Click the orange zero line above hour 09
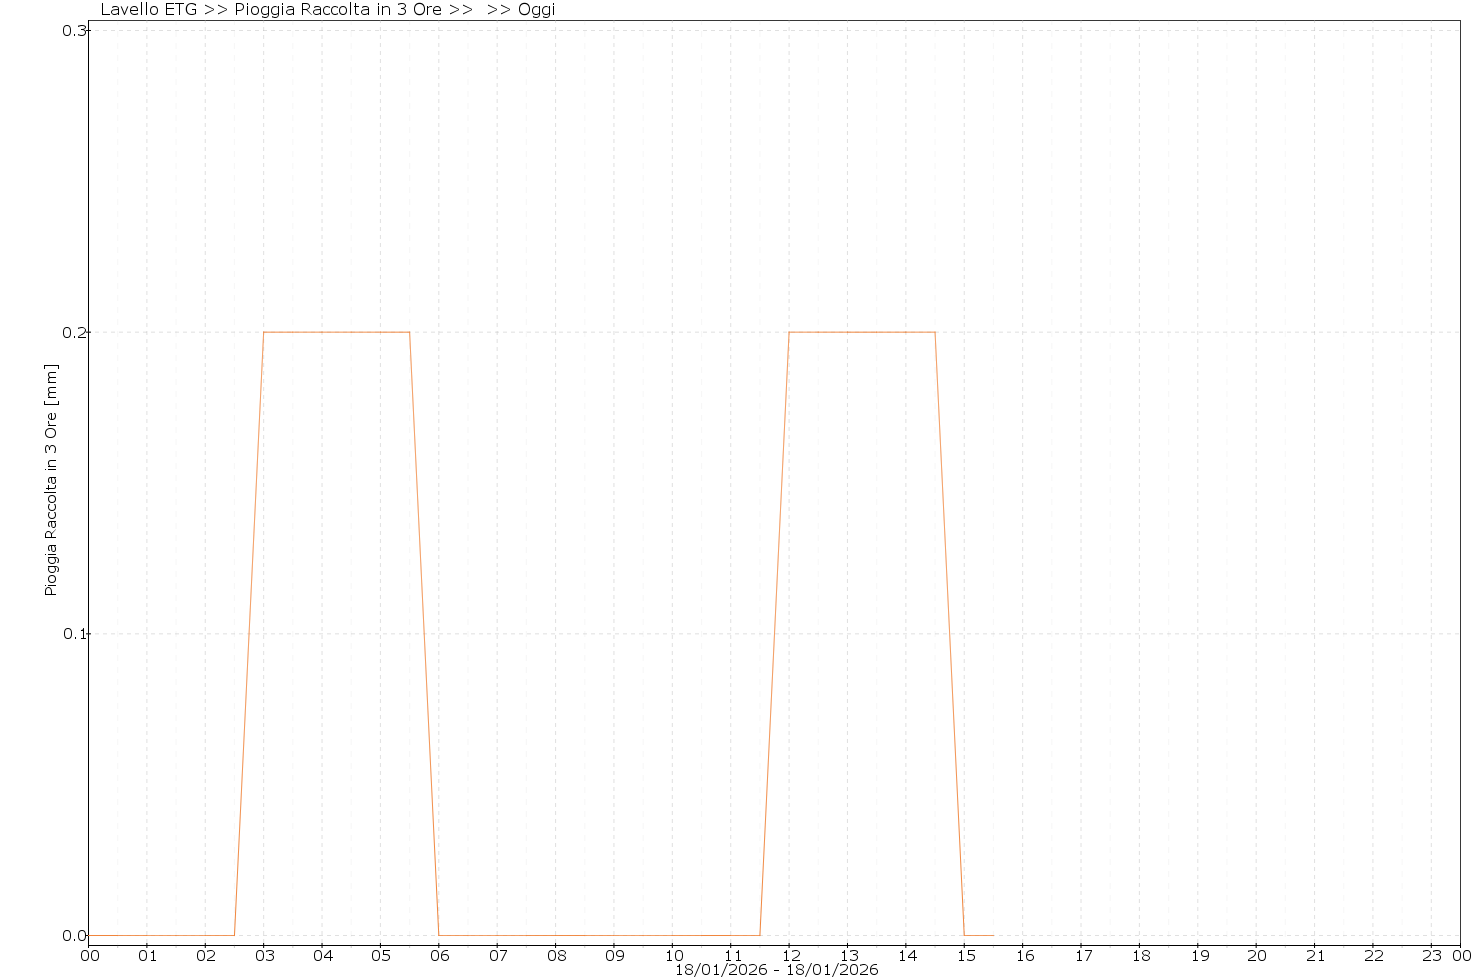The image size is (1480, 980). pyautogui.click(x=614, y=936)
